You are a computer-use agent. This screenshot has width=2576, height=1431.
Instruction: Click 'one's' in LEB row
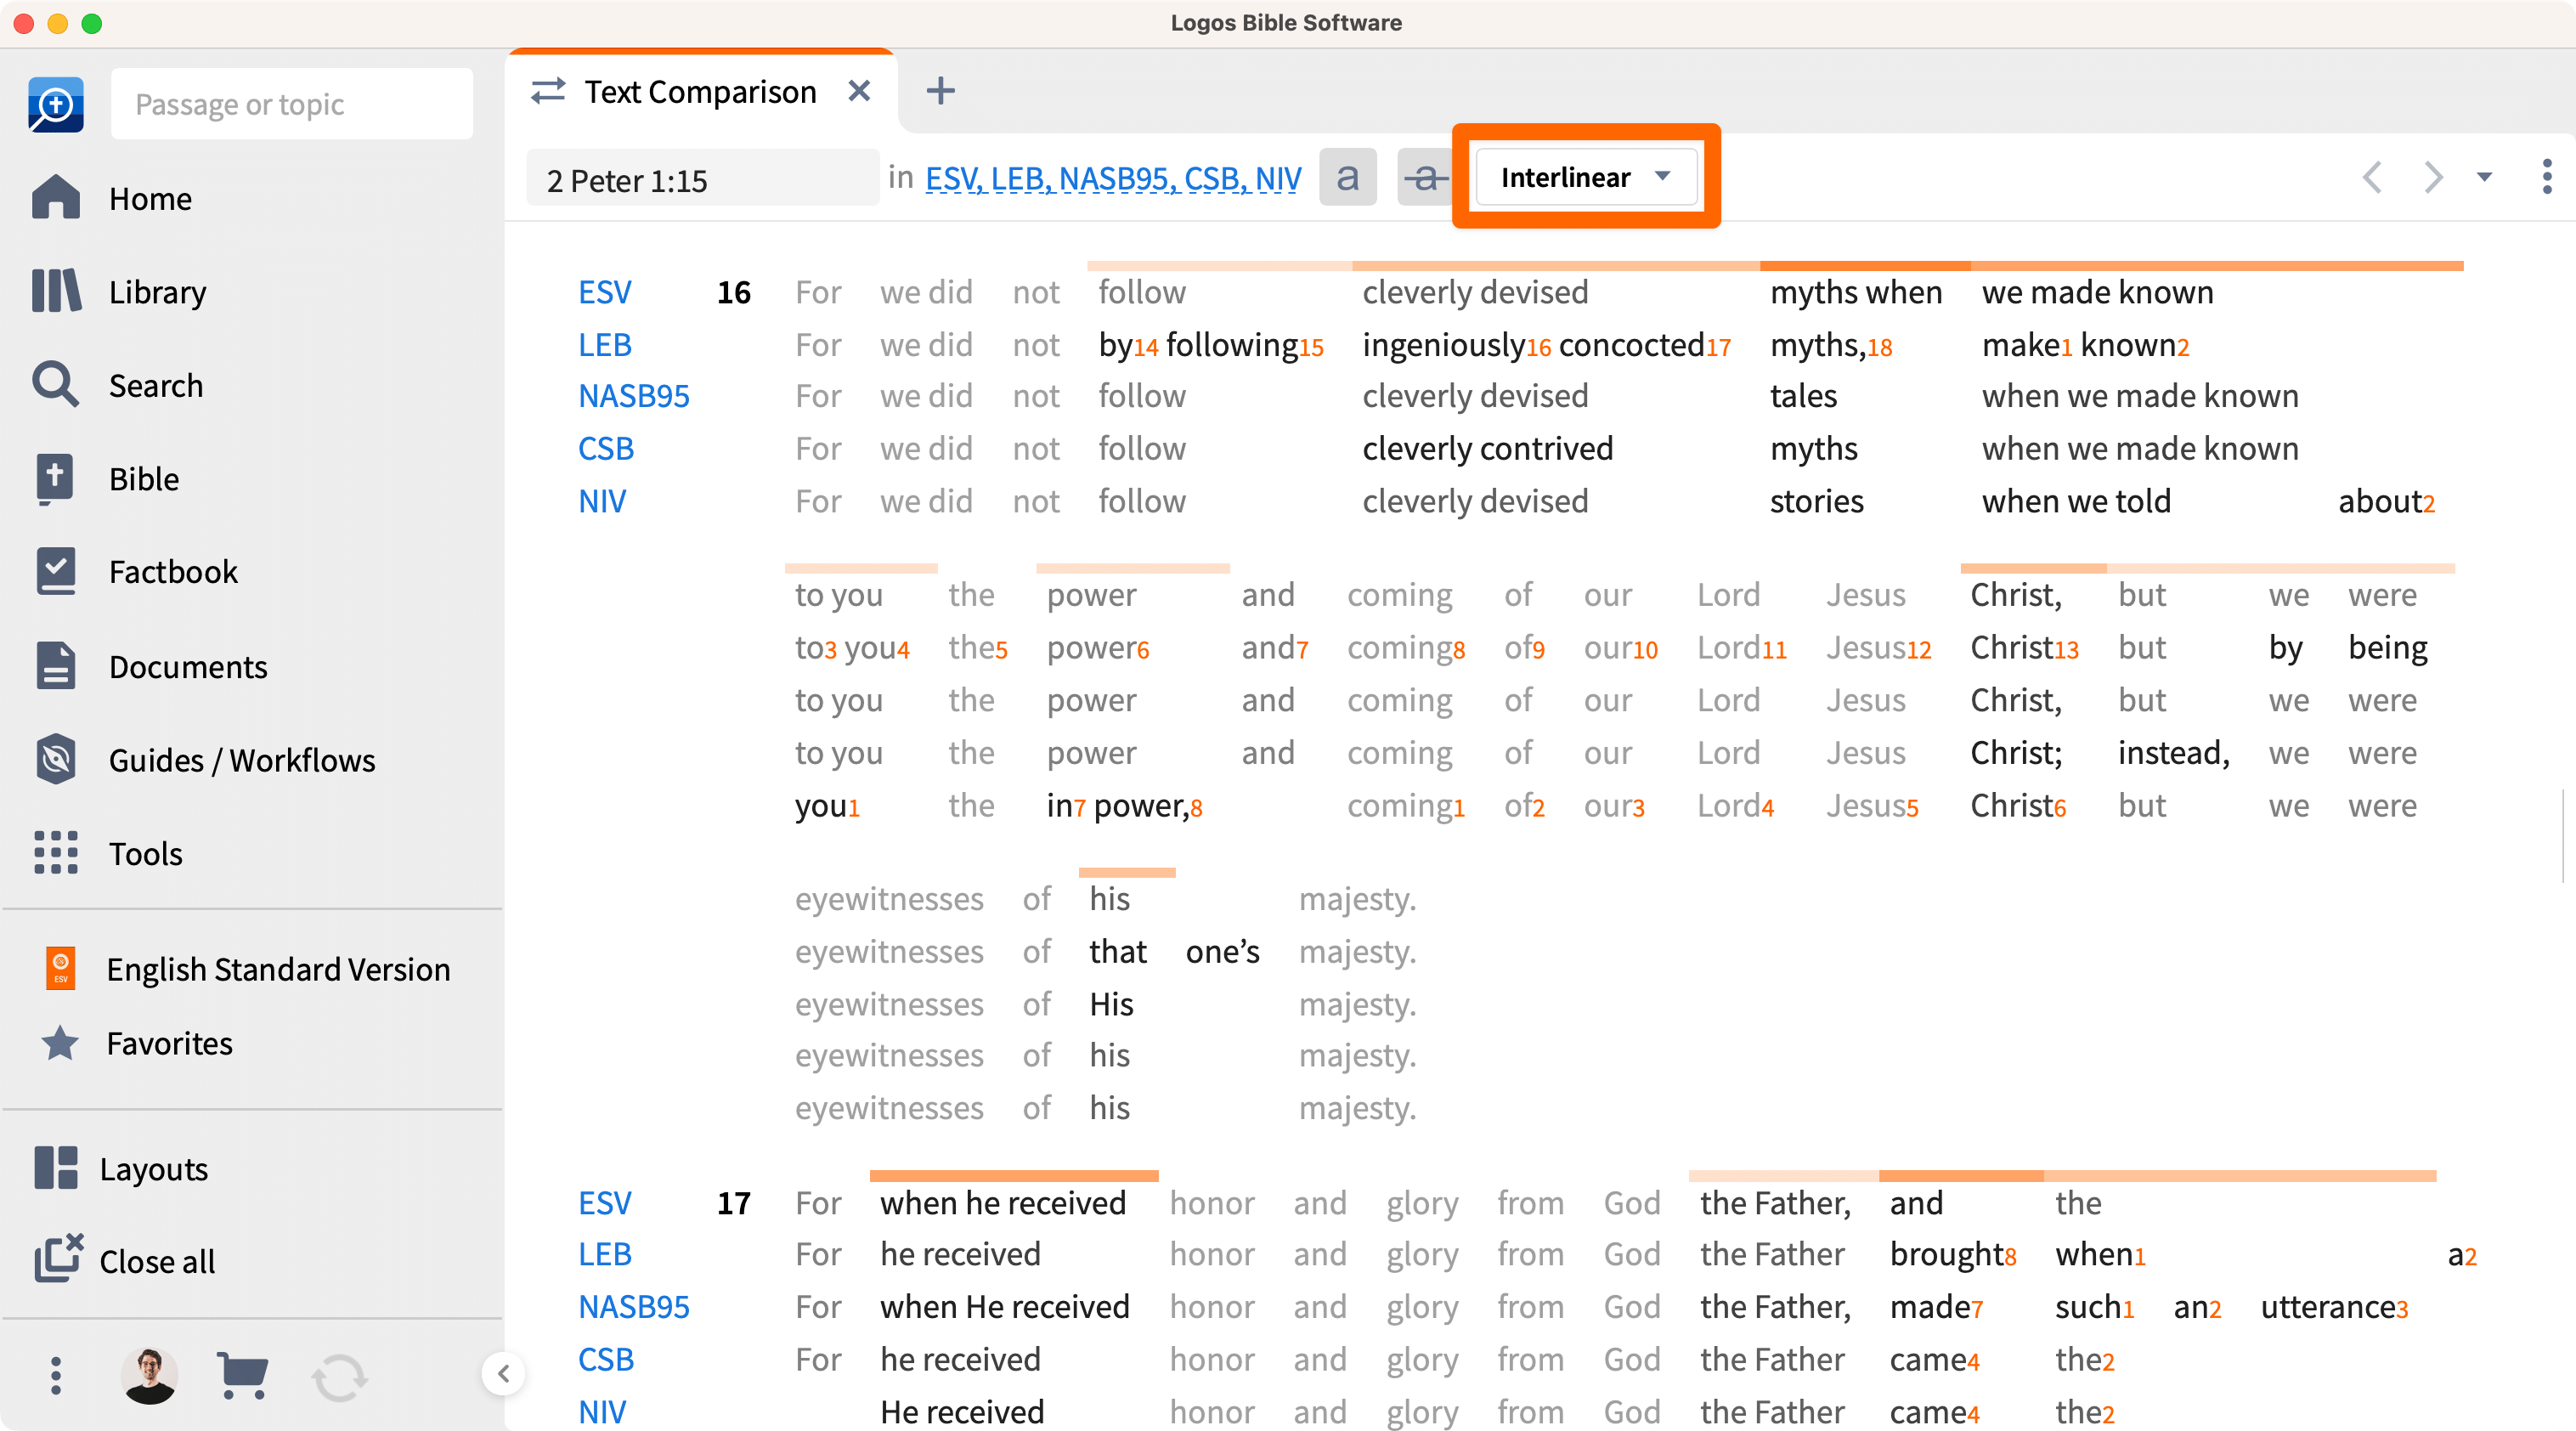pos(1222,951)
